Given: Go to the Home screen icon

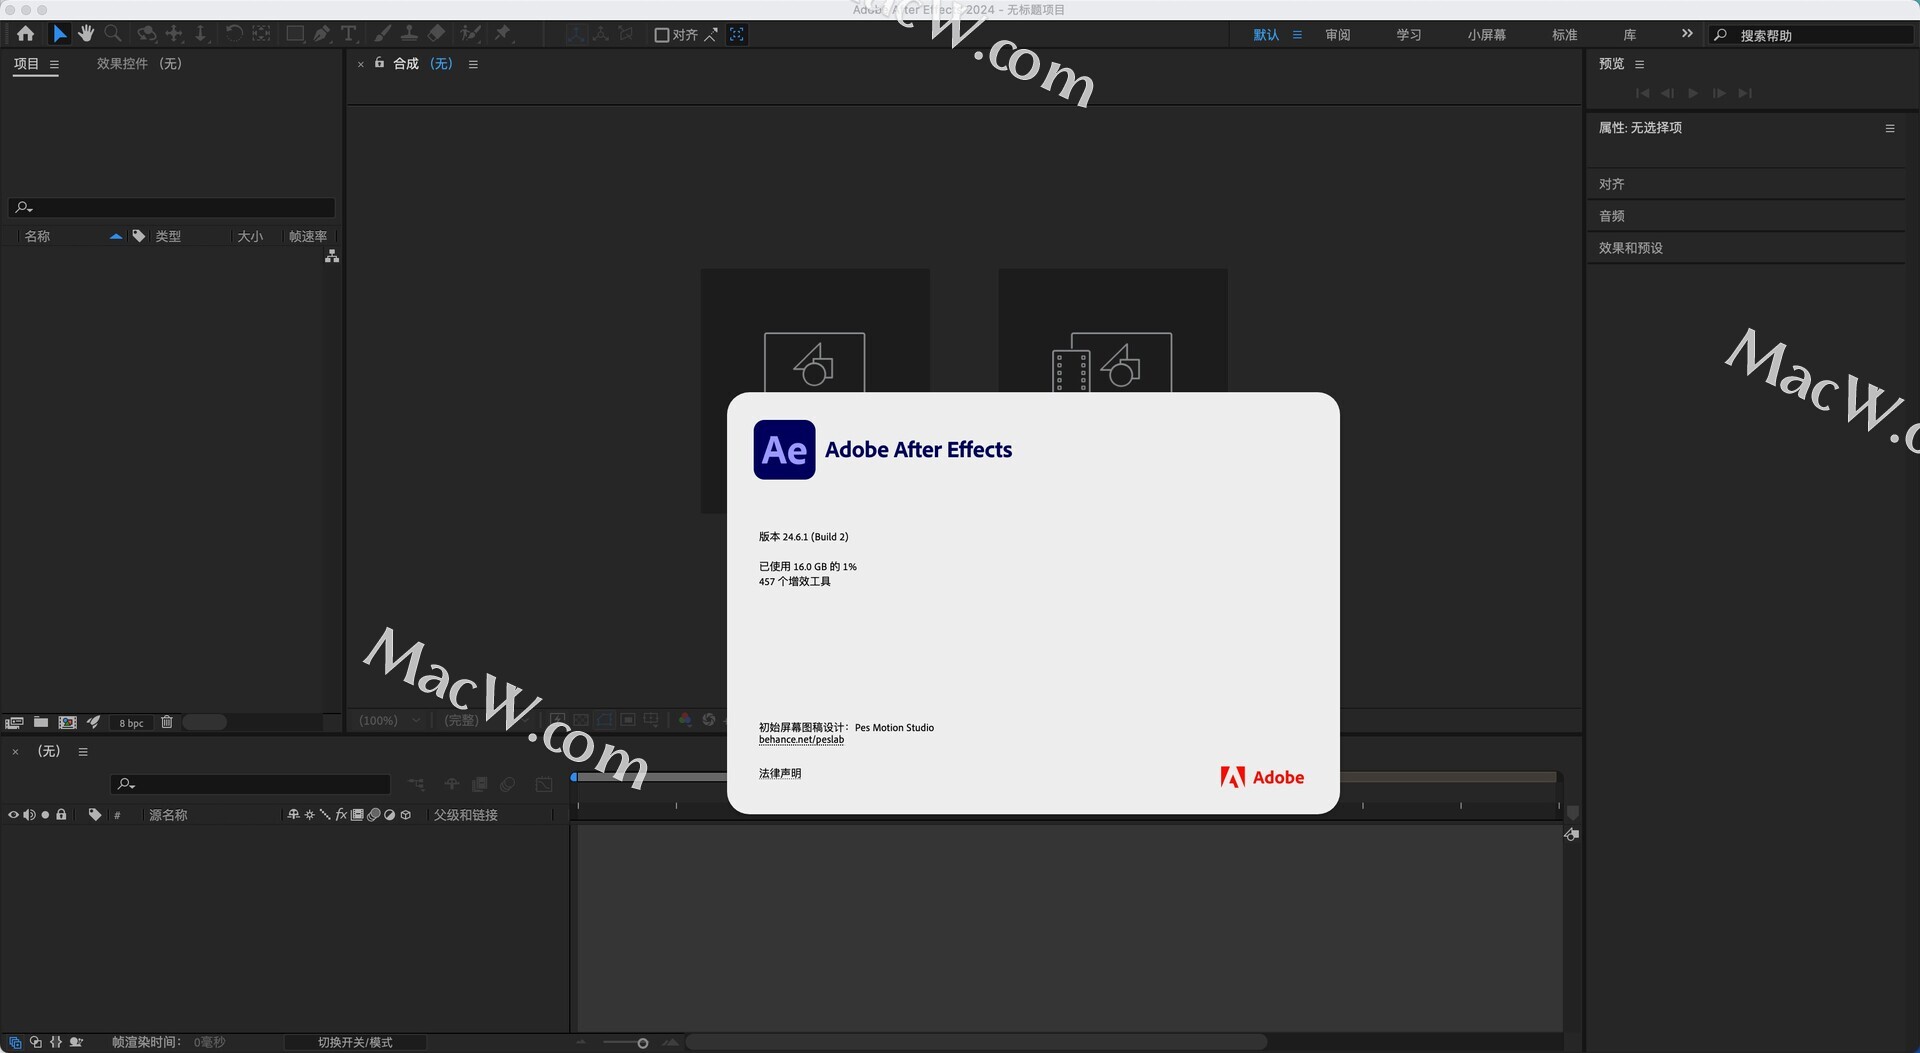Looking at the screenshot, I should click(26, 34).
